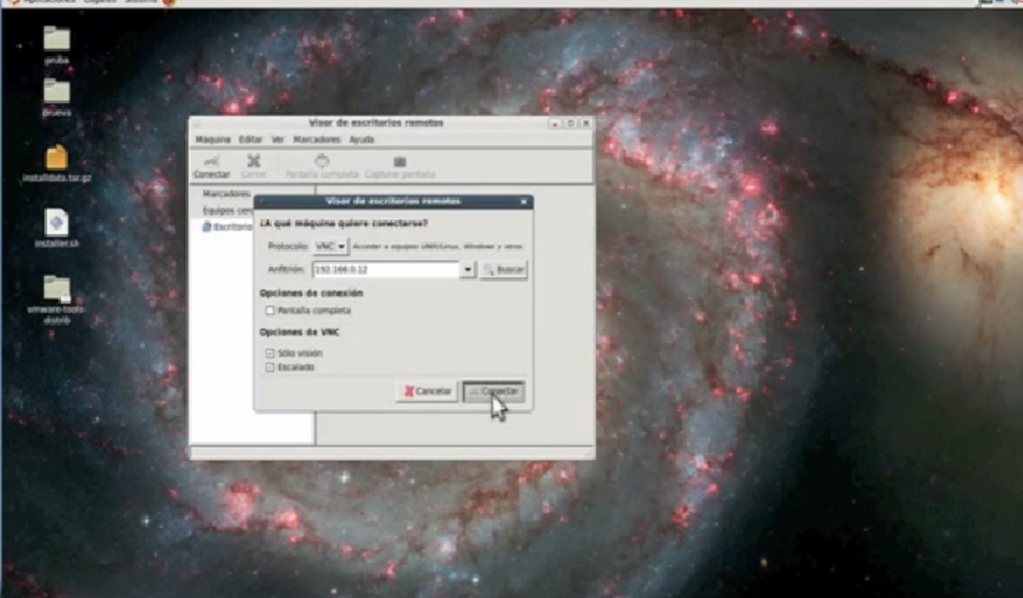
Task: Open the Marcadores menu
Action: (x=317, y=140)
